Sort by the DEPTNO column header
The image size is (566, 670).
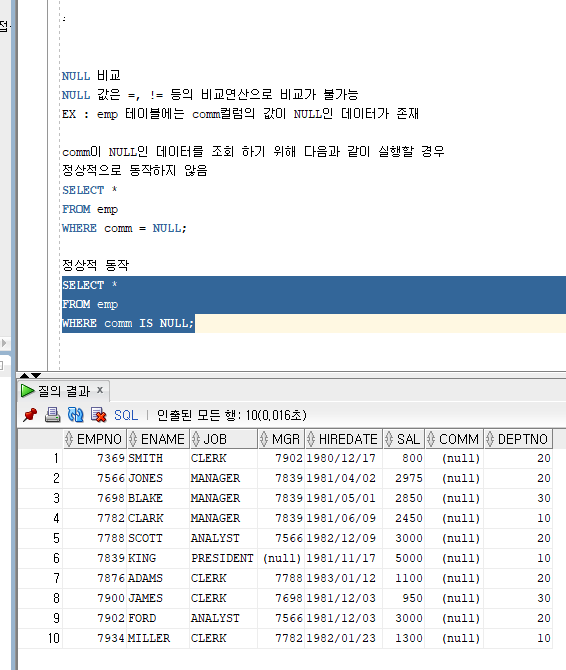(518, 439)
